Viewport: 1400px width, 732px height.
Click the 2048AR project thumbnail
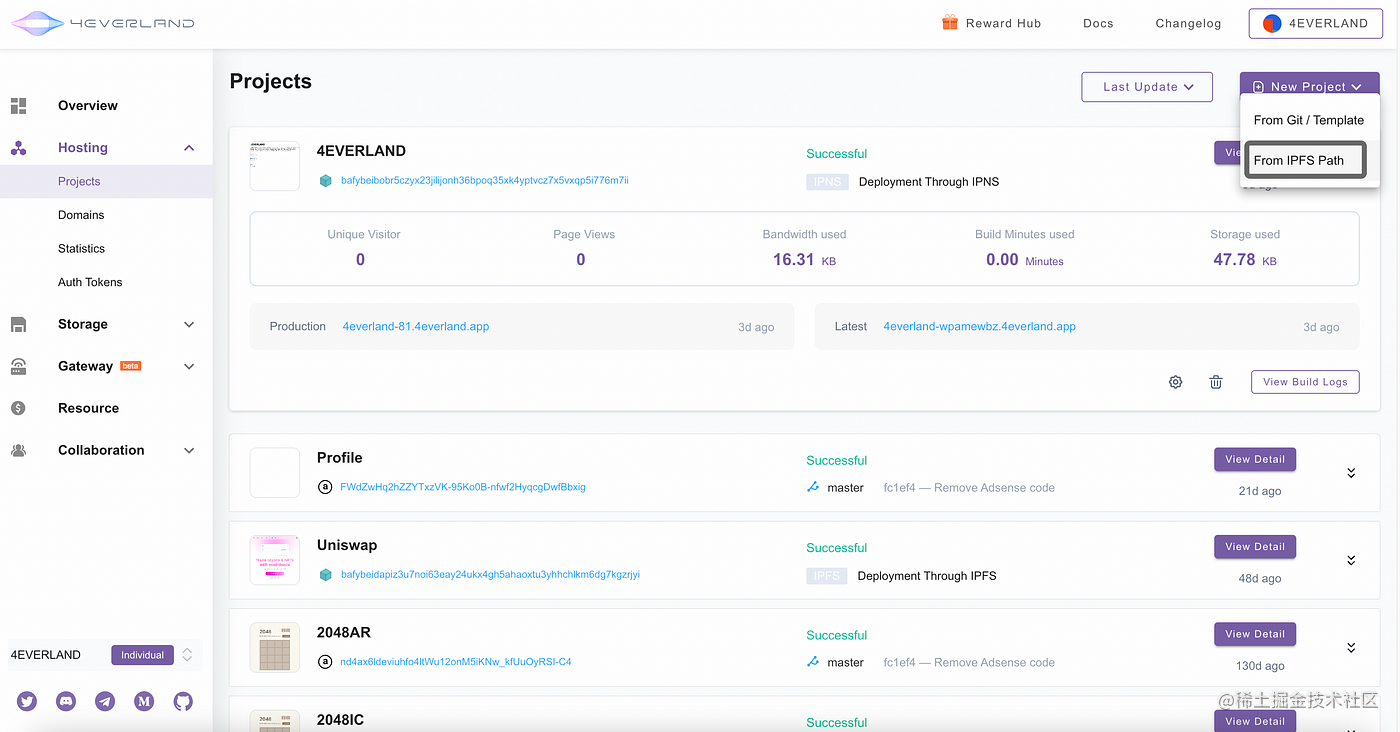[x=275, y=647]
